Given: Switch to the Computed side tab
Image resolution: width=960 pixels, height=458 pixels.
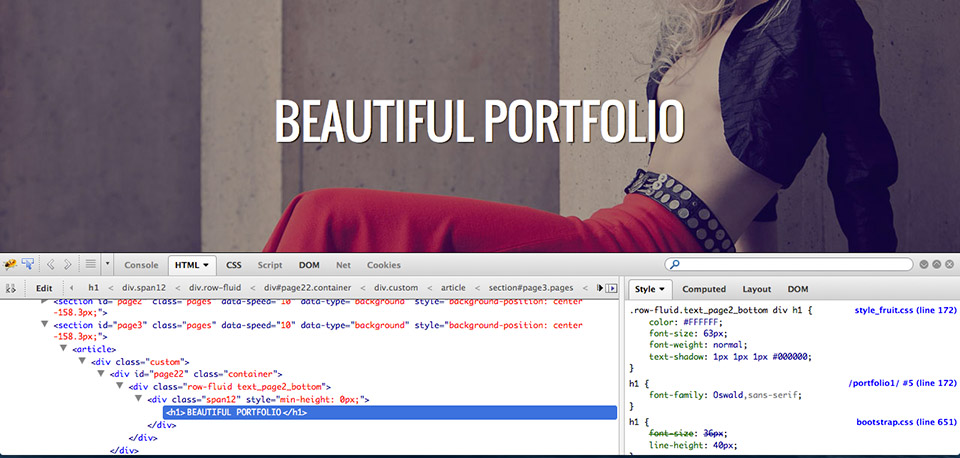Looking at the screenshot, I should pos(704,289).
